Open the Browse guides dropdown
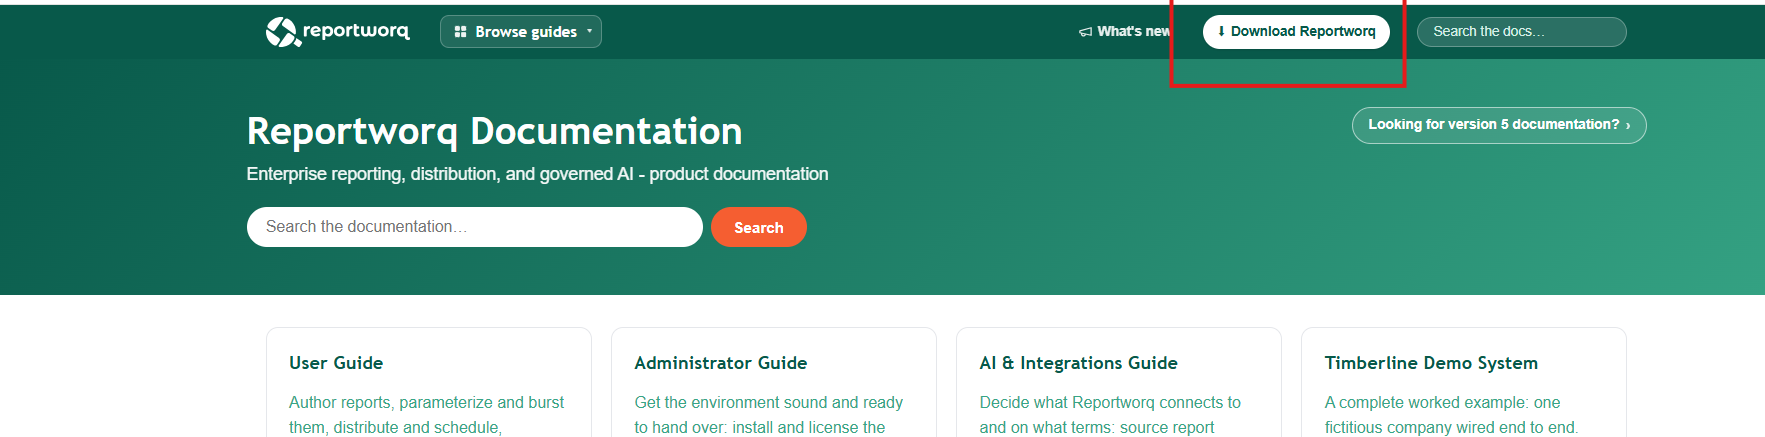This screenshot has width=1765, height=437. tap(521, 32)
